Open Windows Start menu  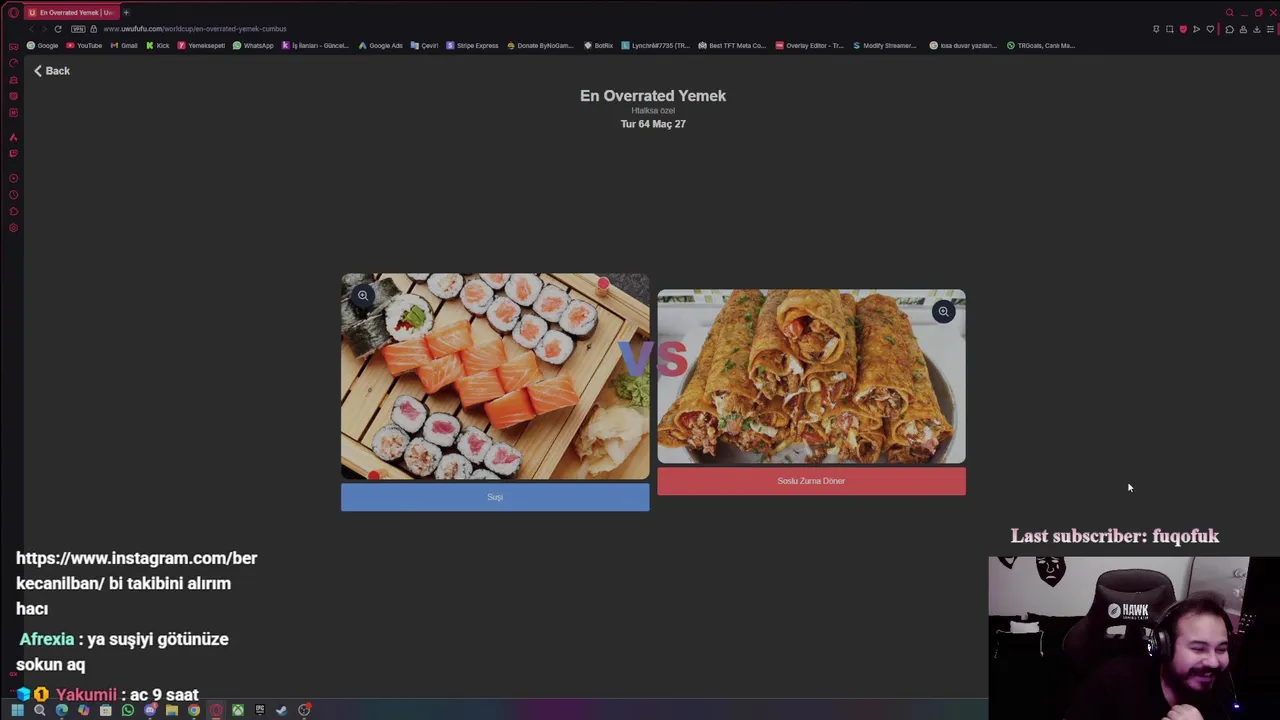pos(18,710)
